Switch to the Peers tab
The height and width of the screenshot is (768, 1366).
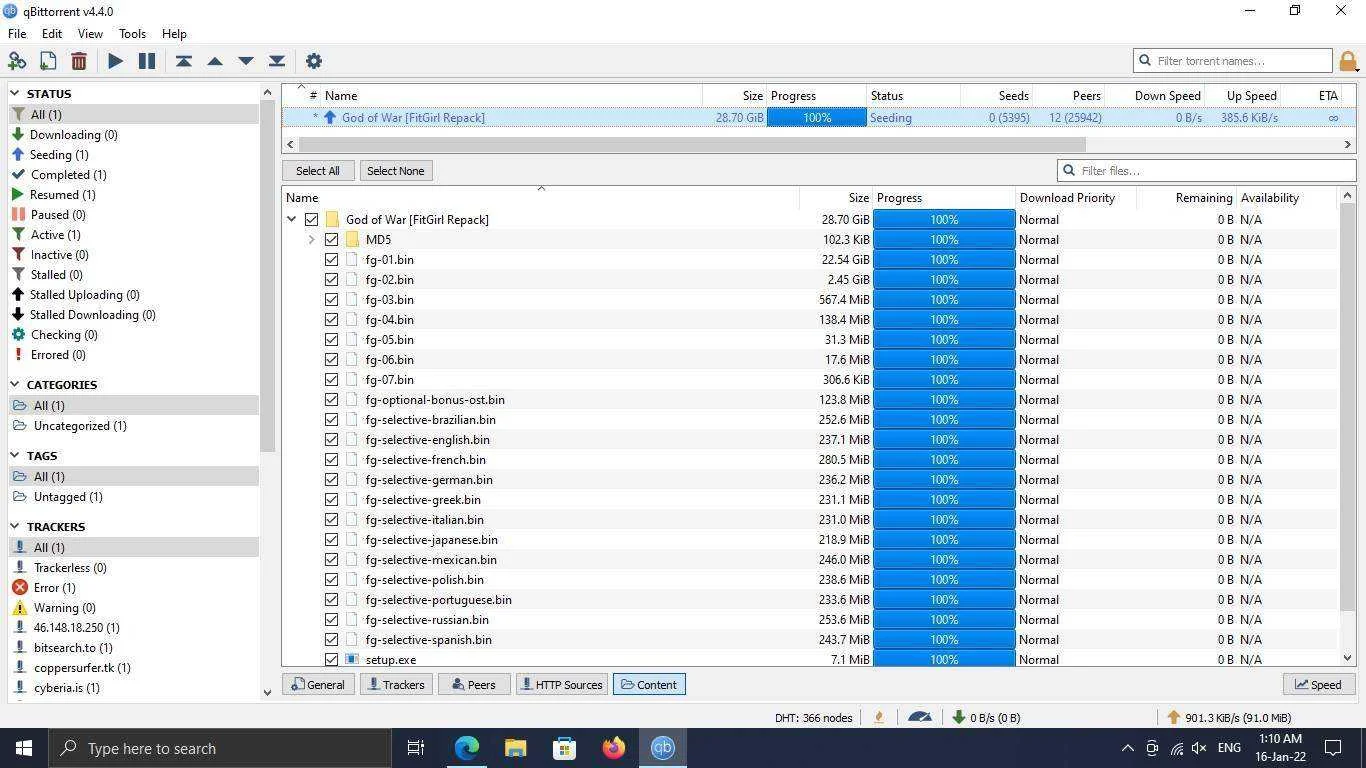474,684
